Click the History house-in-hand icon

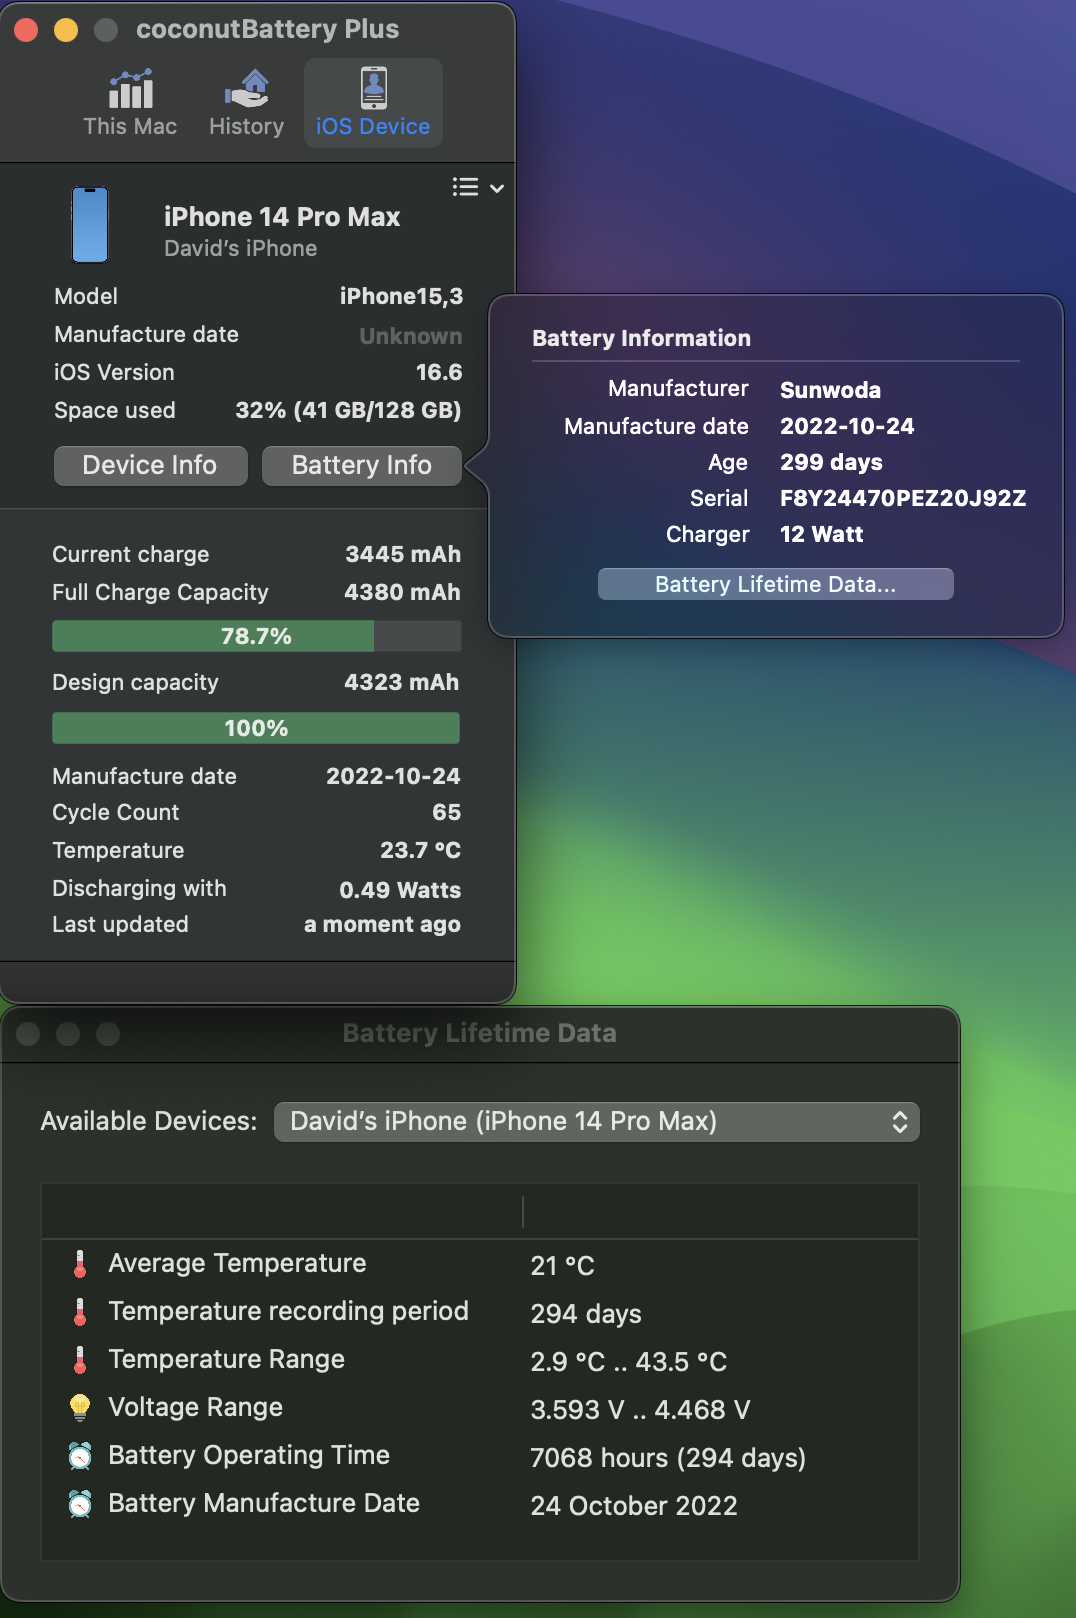tap(247, 88)
